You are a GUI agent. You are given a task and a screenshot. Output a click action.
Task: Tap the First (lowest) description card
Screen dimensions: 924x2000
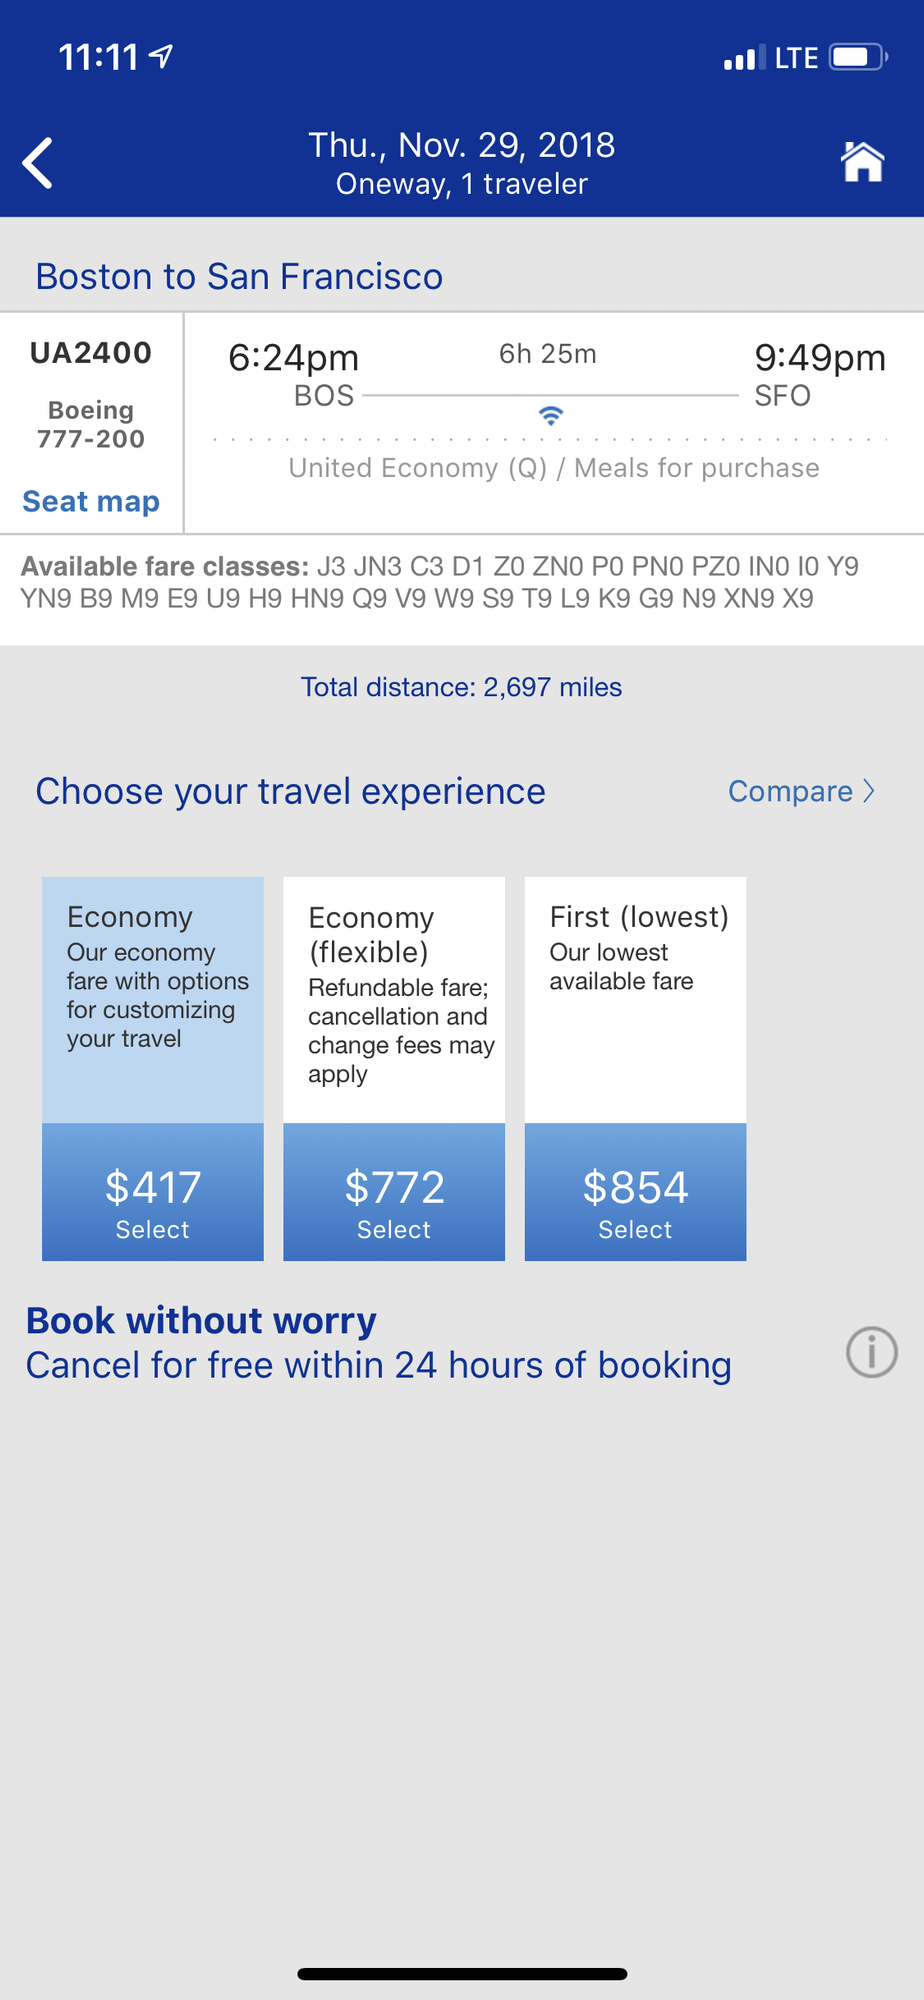[635, 1000]
